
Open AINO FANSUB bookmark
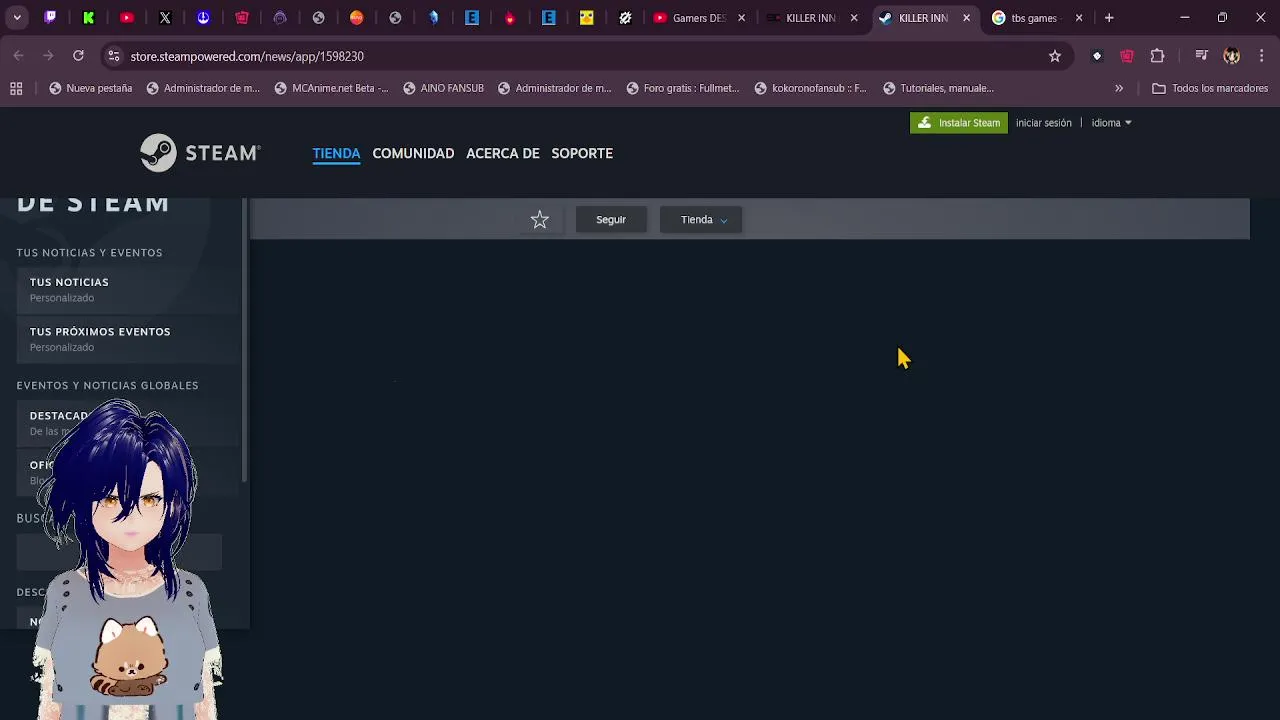pyautogui.click(x=443, y=88)
